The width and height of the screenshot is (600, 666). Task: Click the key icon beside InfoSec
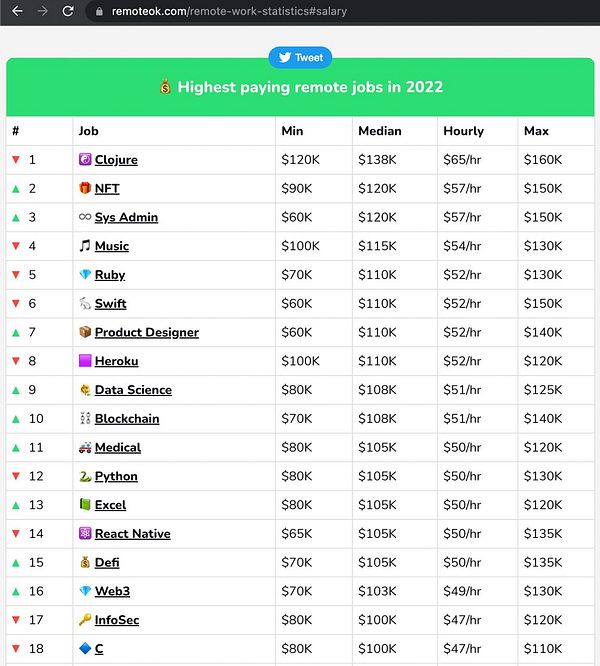tap(85, 620)
